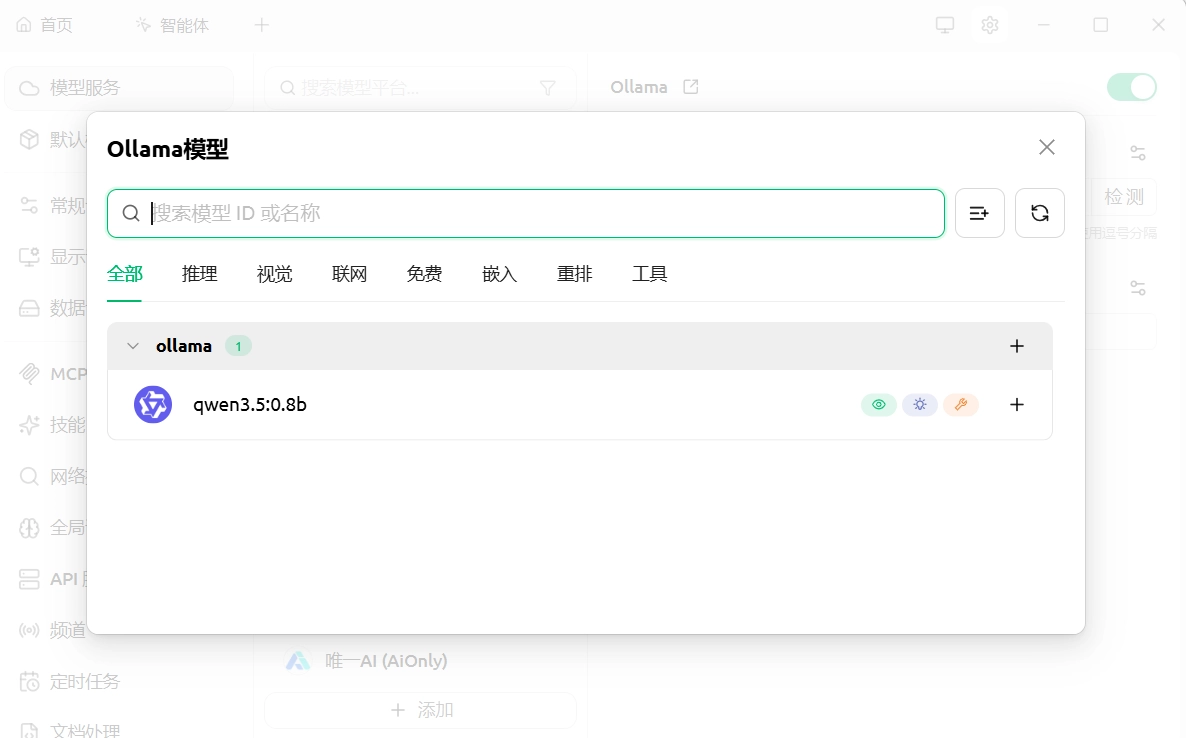This screenshot has width=1186, height=738.
Task: Click the 添加 provider button
Action: coord(421,710)
